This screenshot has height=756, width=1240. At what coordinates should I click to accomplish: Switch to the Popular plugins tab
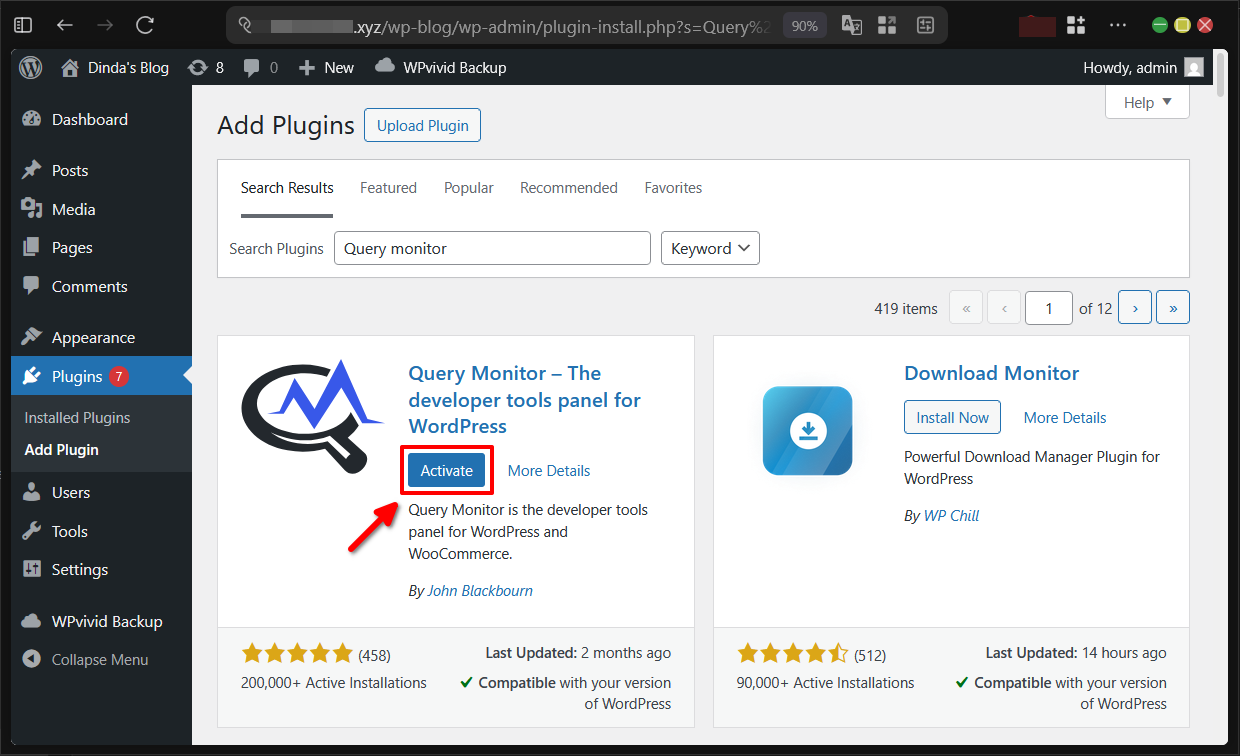pos(468,187)
